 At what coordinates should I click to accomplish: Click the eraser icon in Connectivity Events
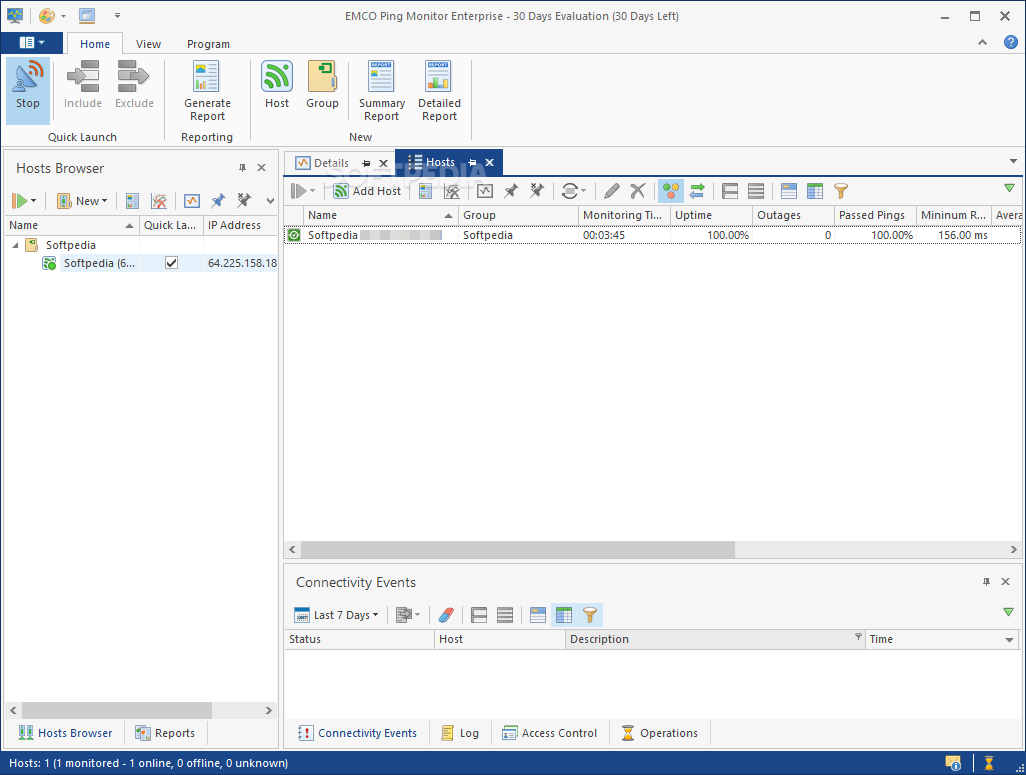click(446, 615)
